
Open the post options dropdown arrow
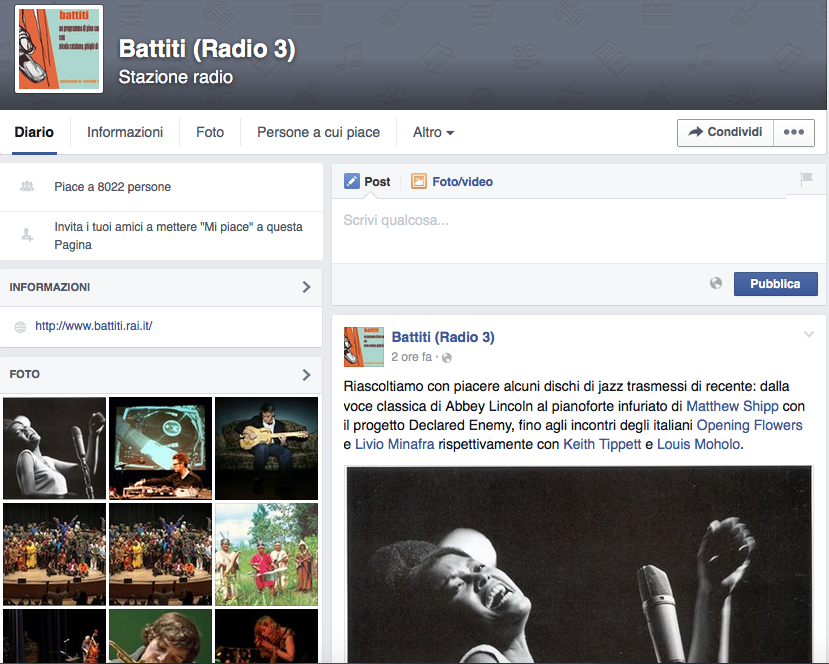(809, 334)
